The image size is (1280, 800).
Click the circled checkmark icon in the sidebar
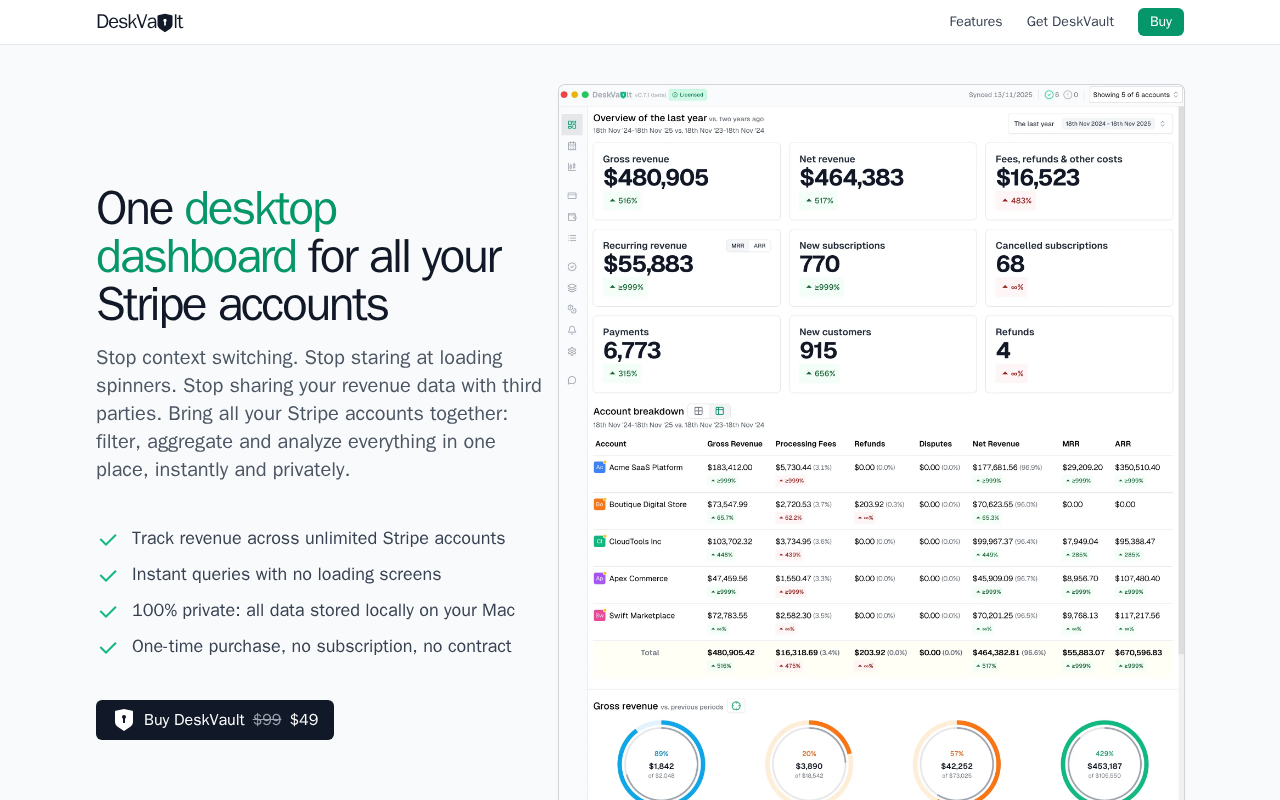(572, 267)
